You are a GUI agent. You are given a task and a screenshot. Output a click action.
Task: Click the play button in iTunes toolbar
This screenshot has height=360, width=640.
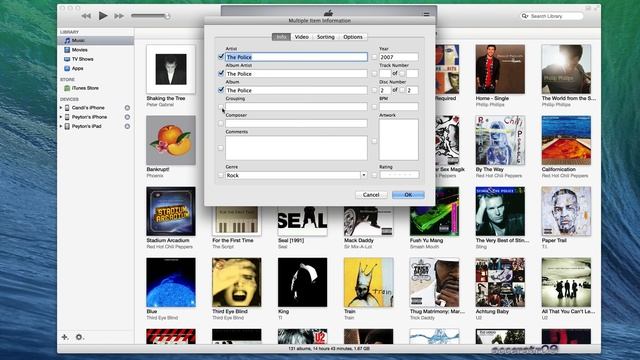[x=103, y=16]
